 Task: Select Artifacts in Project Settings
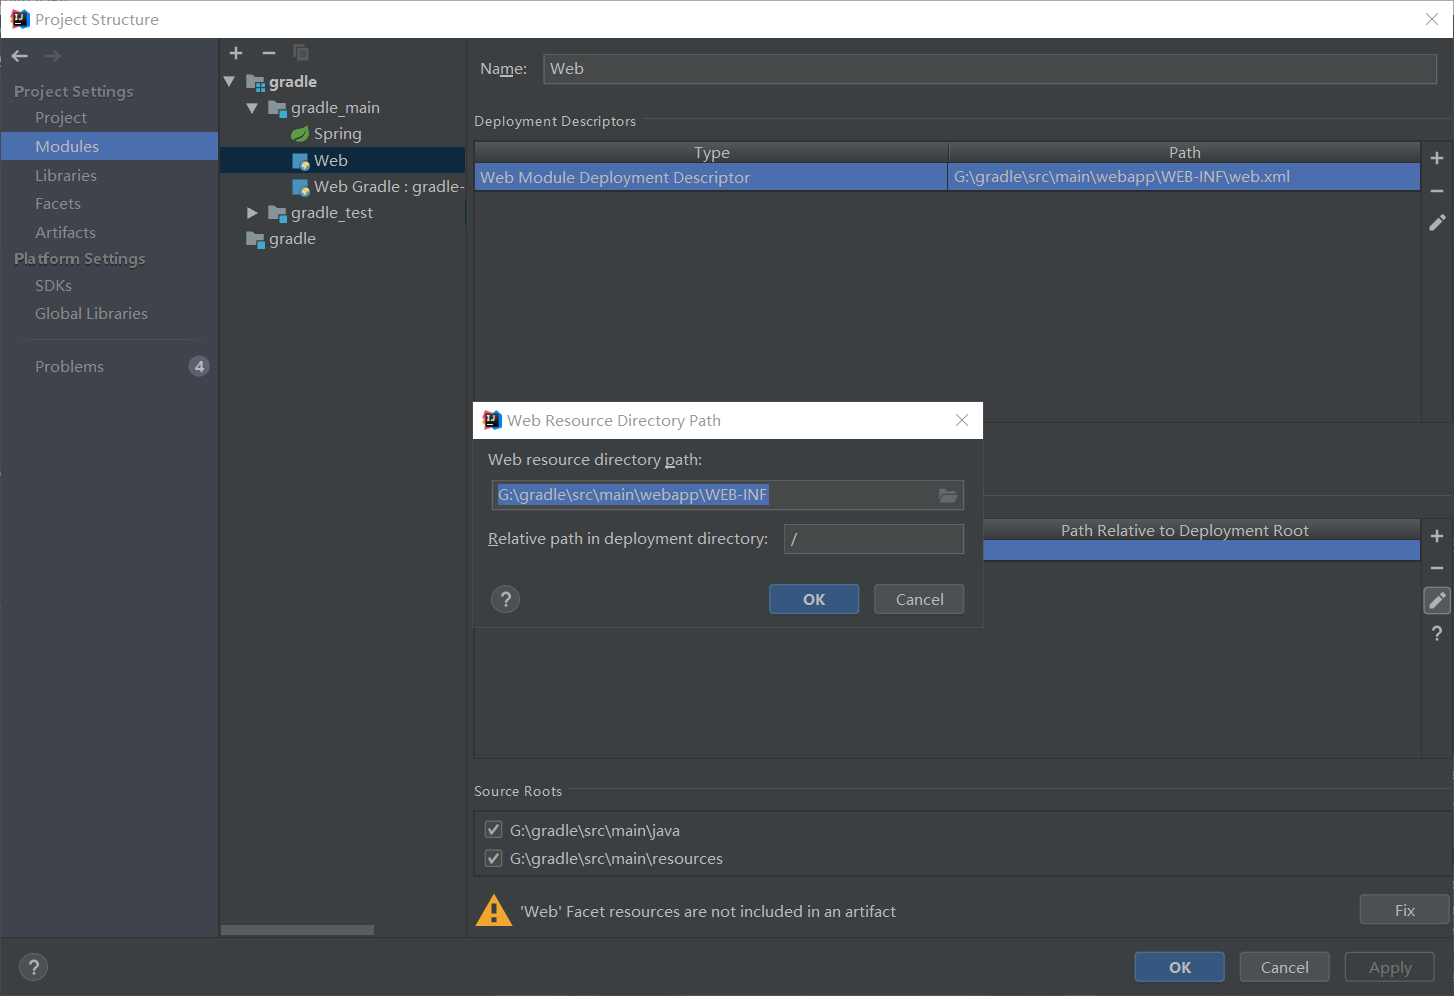[65, 232]
